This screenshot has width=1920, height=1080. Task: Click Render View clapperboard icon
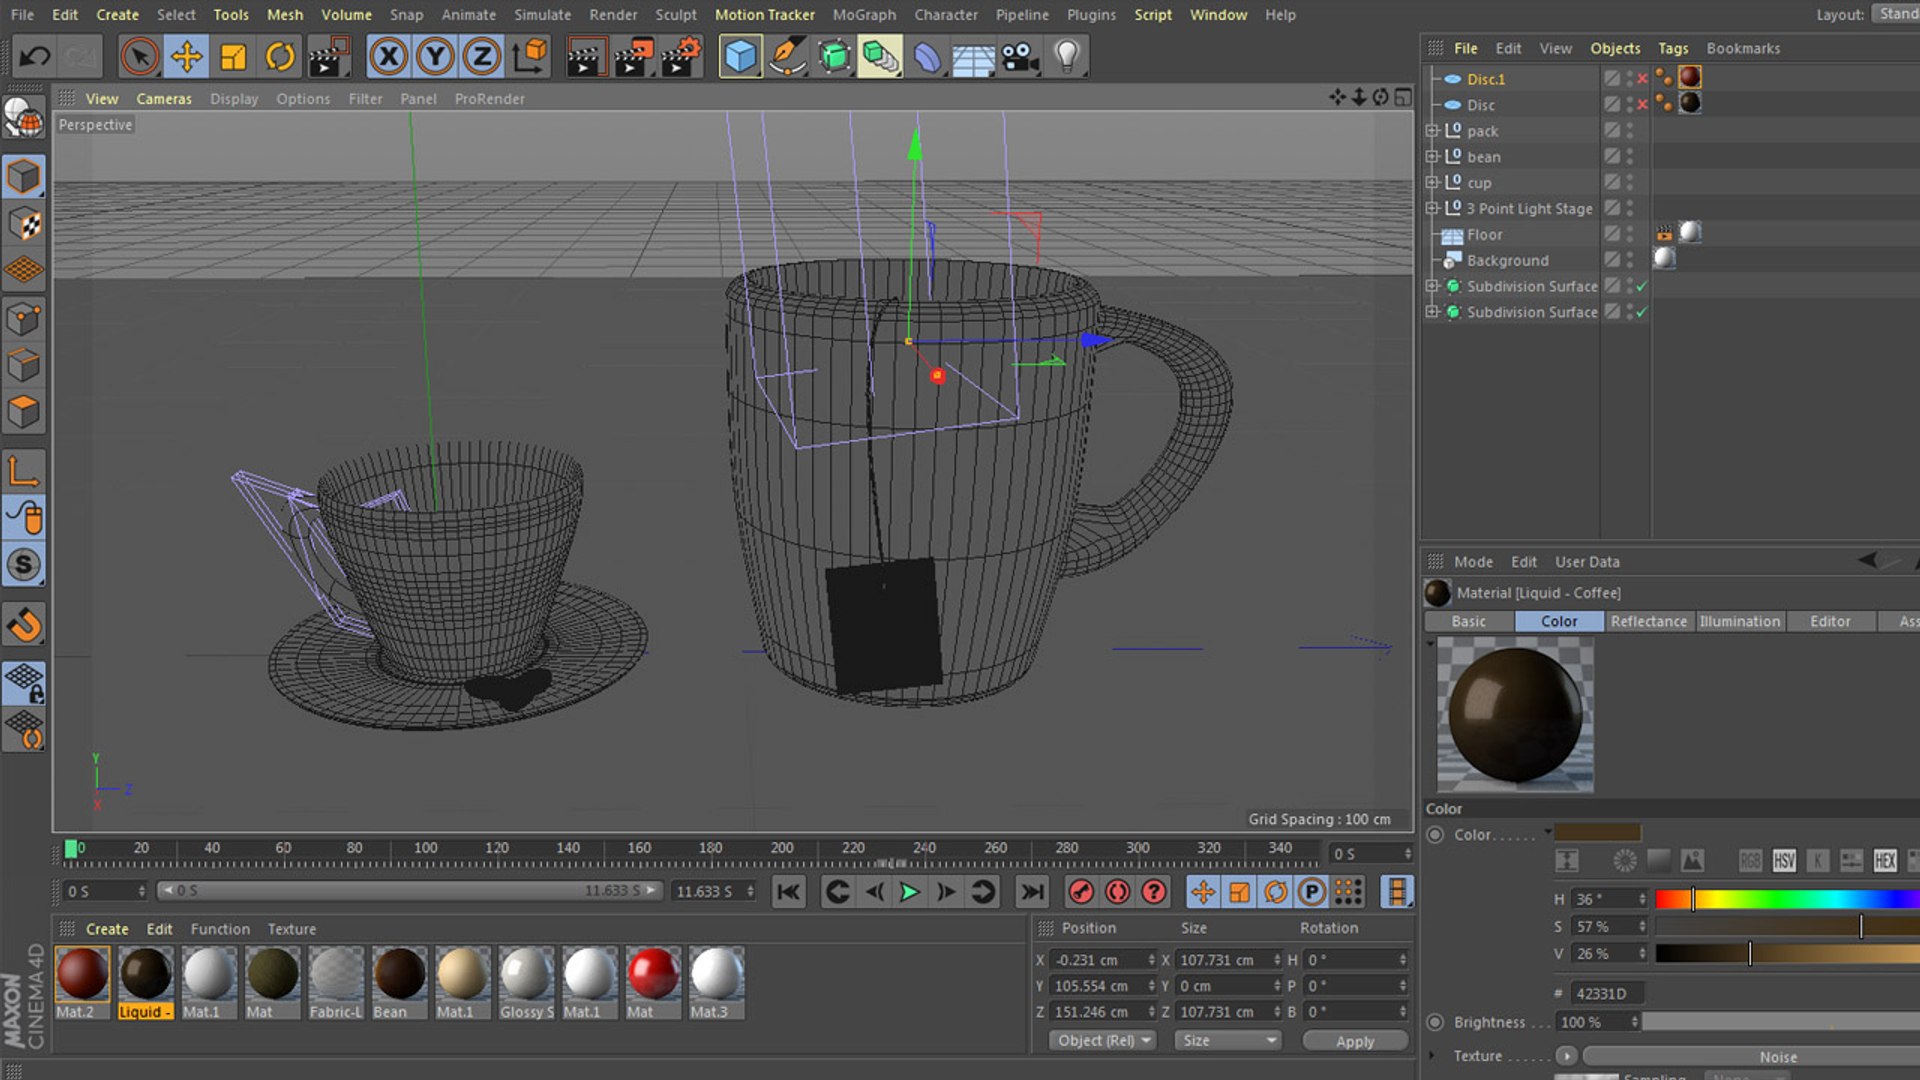[x=586, y=56]
